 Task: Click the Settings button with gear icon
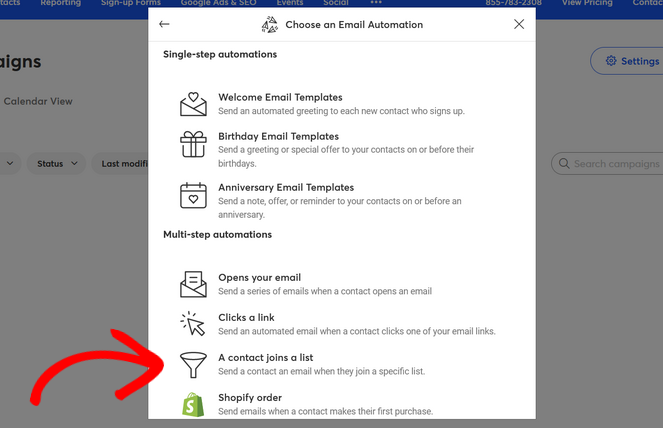[627, 61]
